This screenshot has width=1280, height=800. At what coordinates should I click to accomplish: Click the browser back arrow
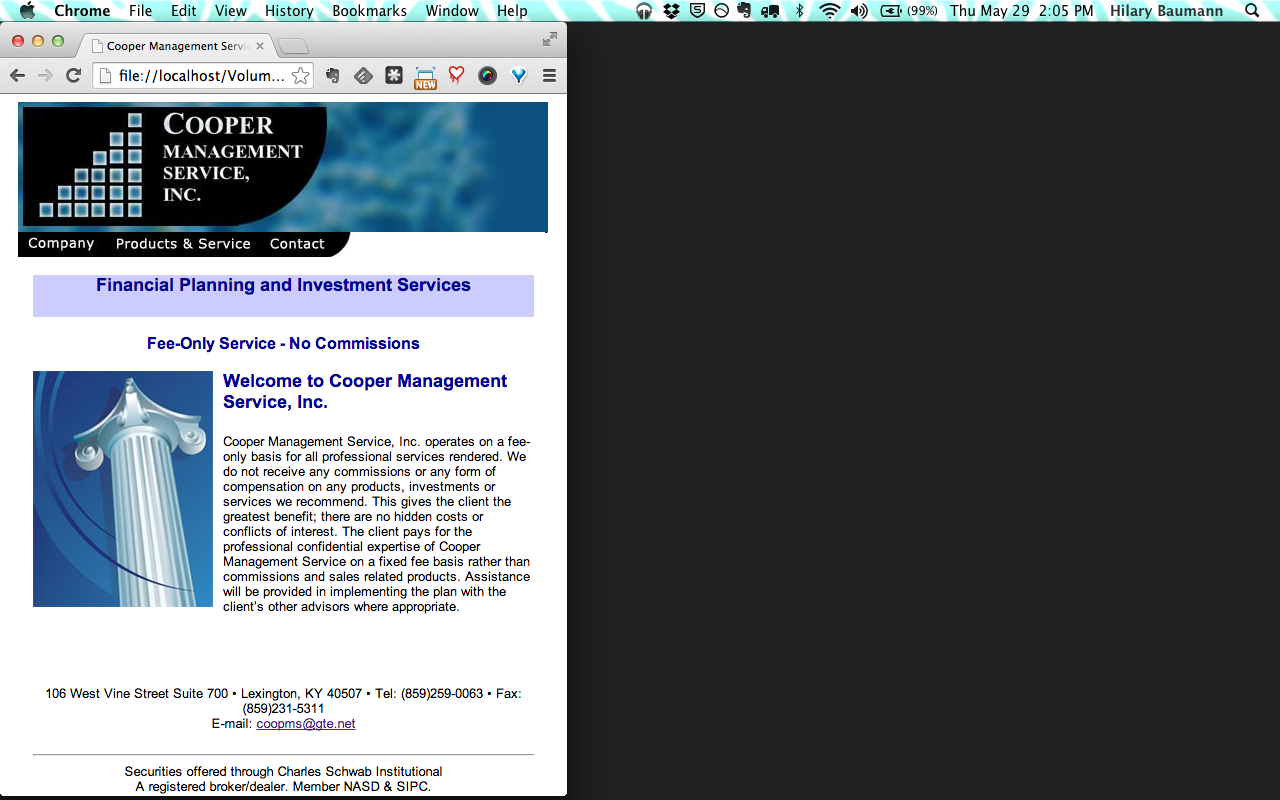point(17,76)
